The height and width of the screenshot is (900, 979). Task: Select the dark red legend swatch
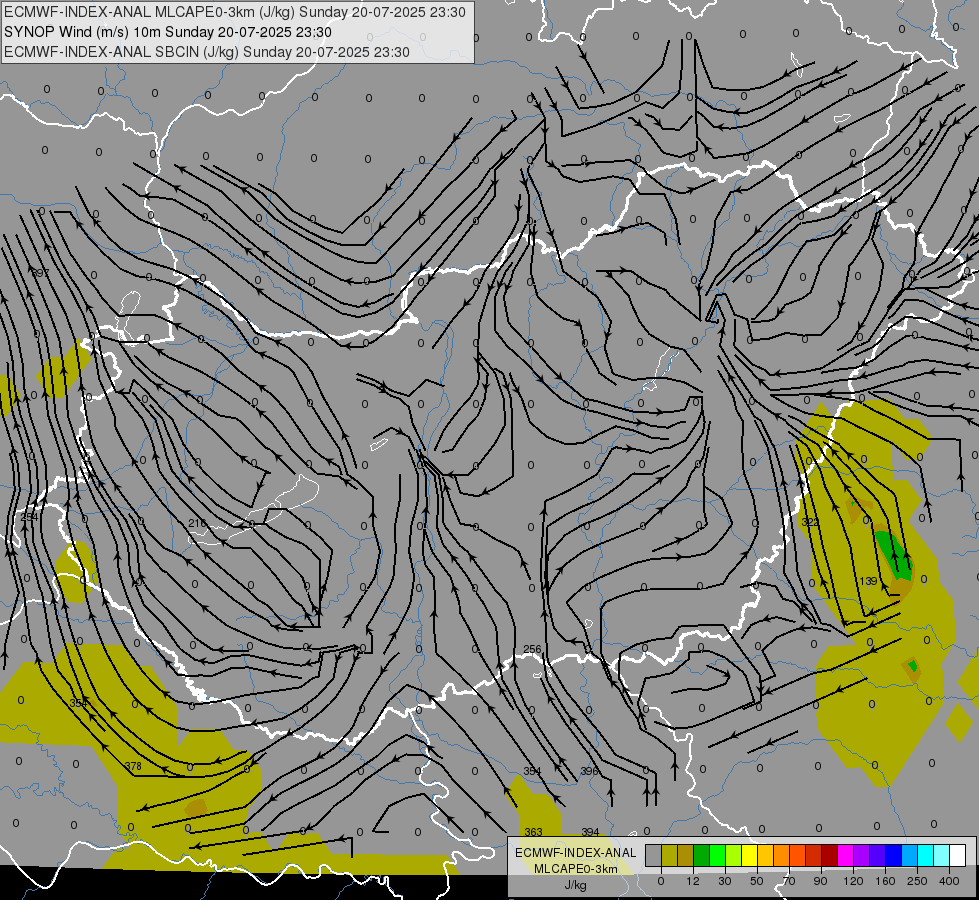pyautogui.click(x=829, y=855)
